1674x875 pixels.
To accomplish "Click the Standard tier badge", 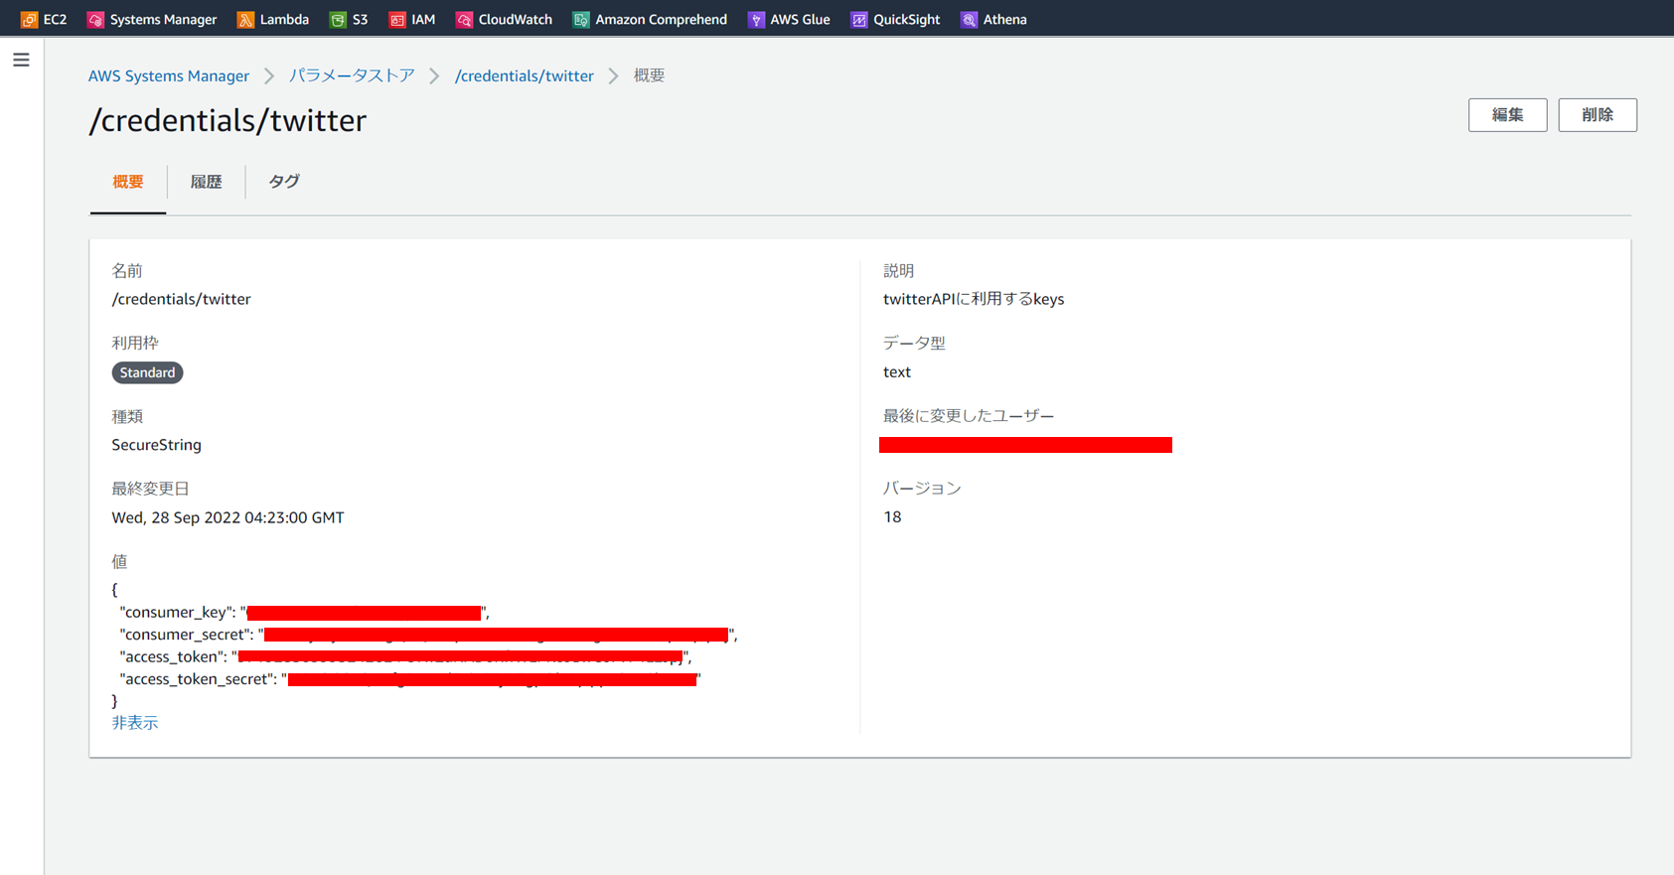I will (x=147, y=372).
